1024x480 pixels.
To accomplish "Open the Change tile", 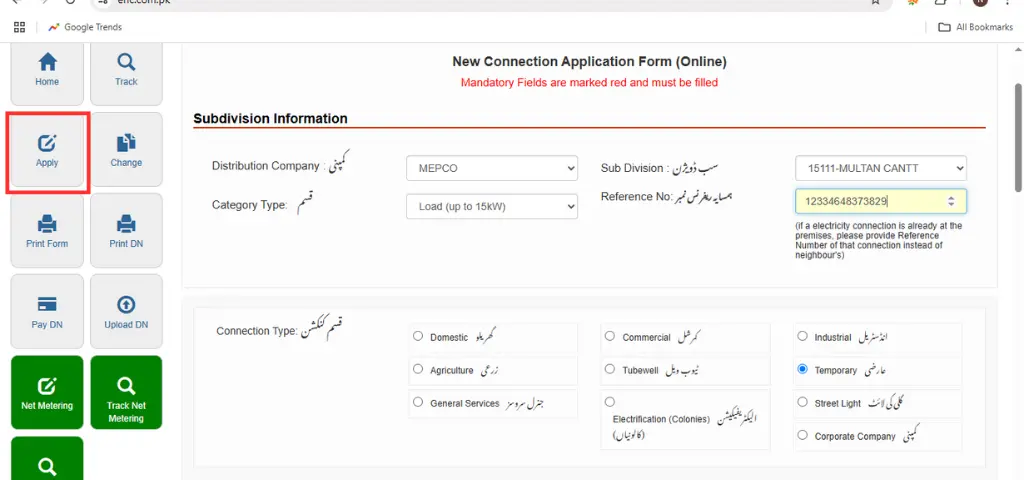I will click(126, 150).
